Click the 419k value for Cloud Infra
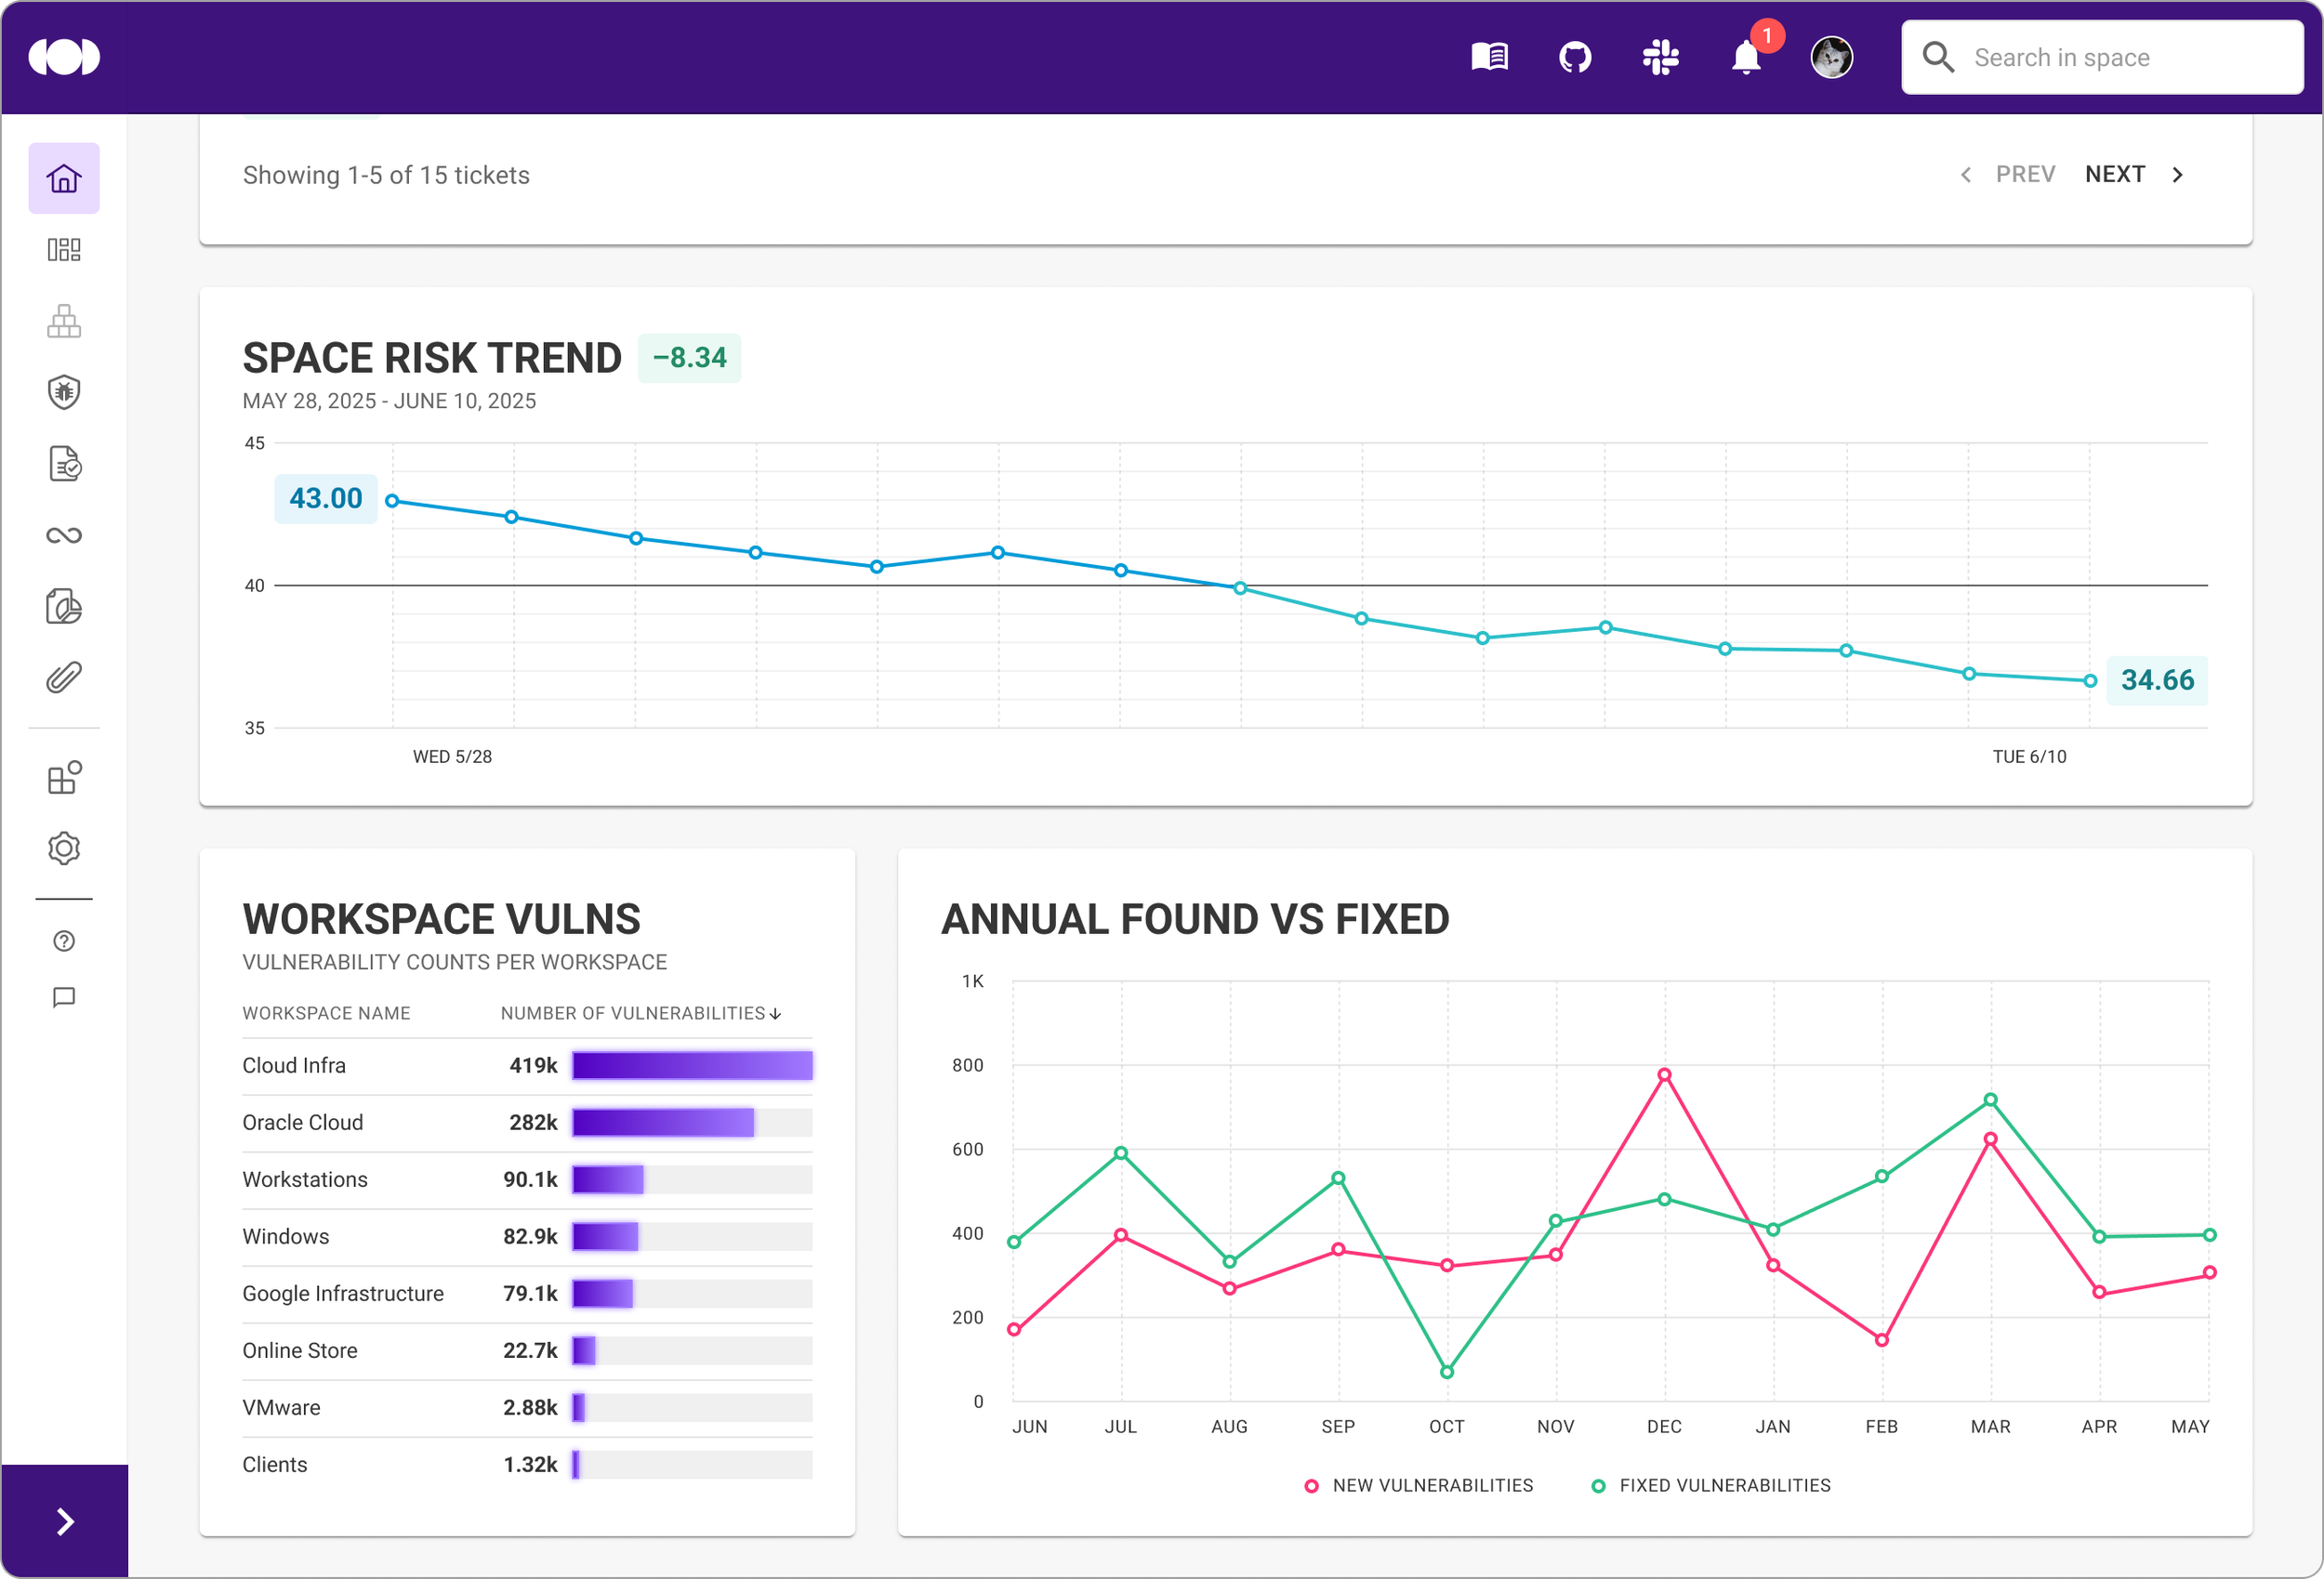 (533, 1065)
